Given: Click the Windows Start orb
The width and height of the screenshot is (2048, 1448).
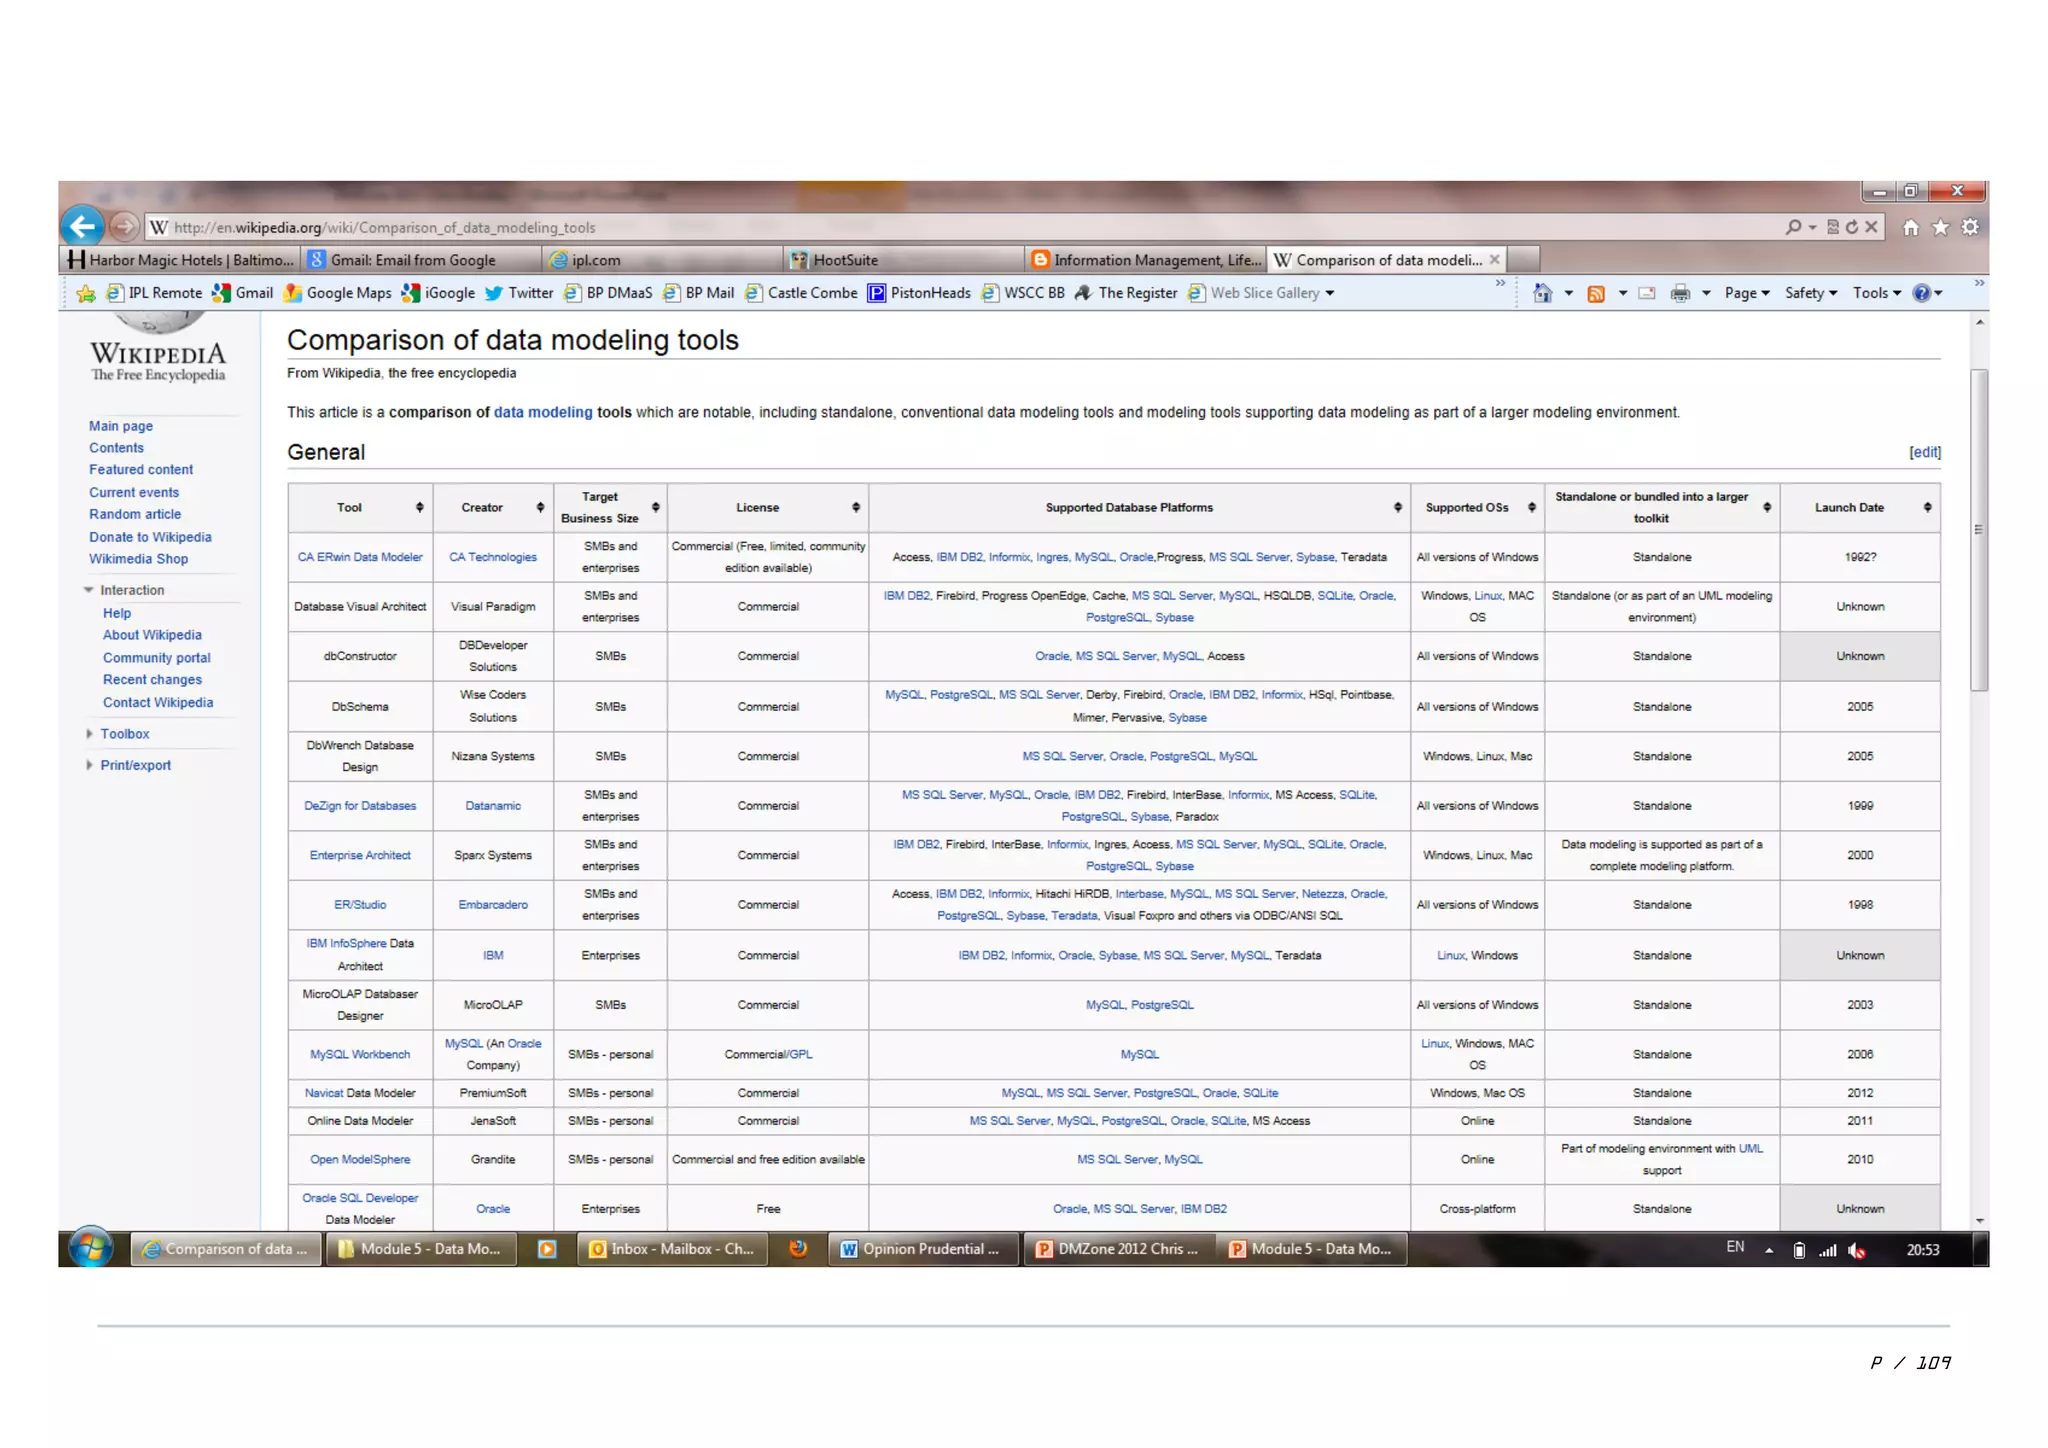Looking at the screenshot, I should (x=91, y=1248).
